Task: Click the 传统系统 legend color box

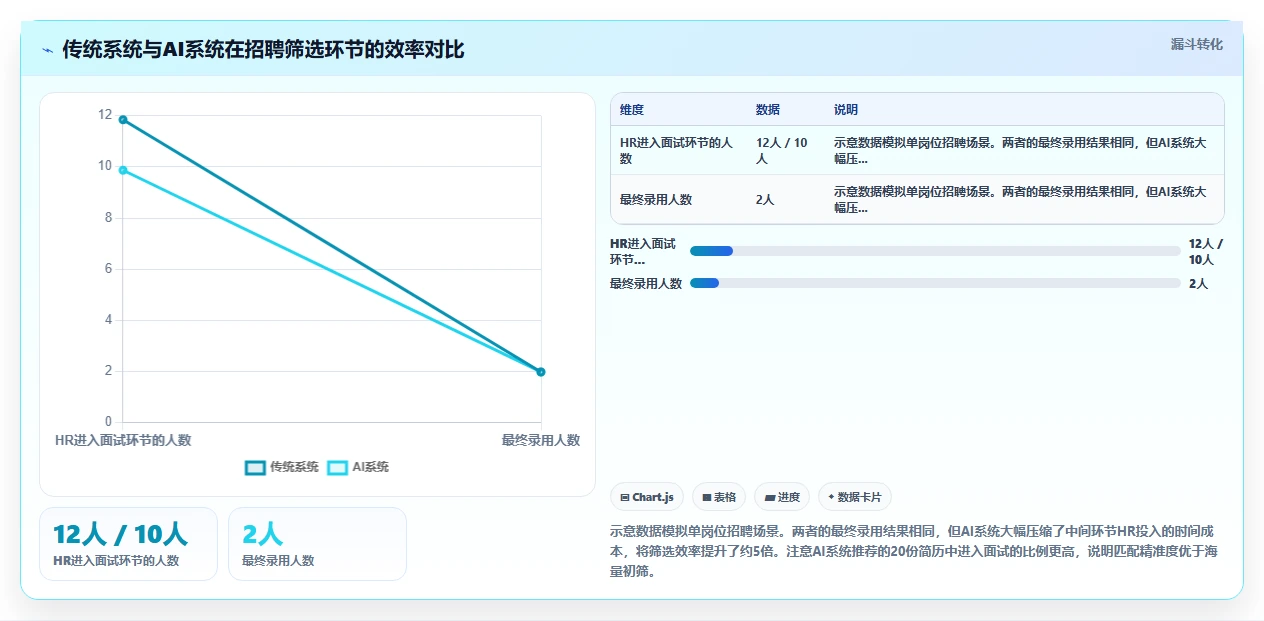Action: (x=255, y=467)
